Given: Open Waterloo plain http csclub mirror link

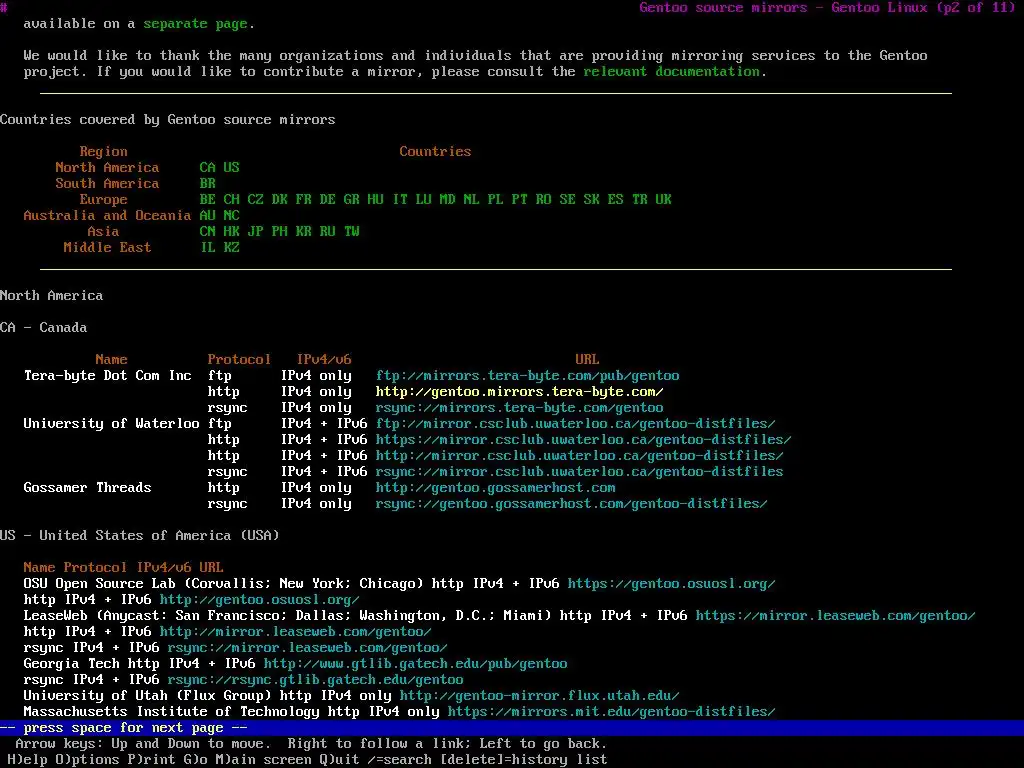Looking at the screenshot, I should tap(579, 456).
